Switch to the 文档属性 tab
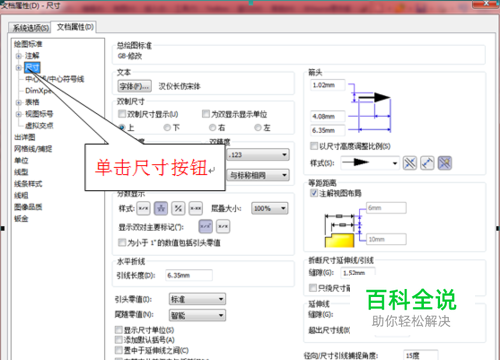The height and width of the screenshot is (360, 500). 75,27
